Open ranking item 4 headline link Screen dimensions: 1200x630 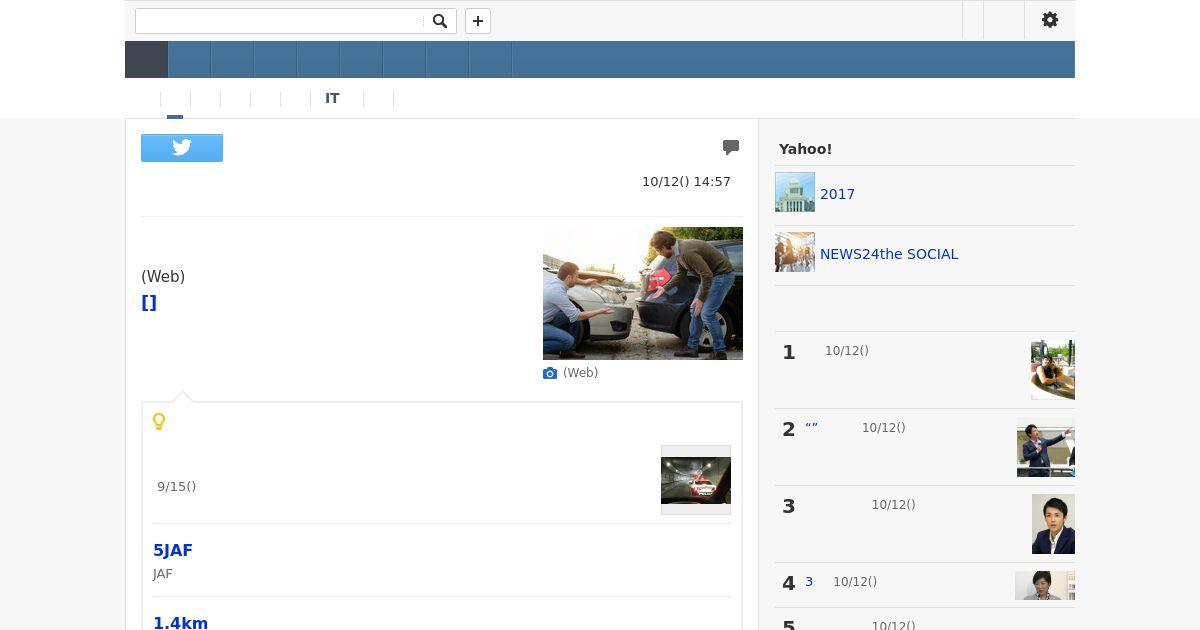pyautogui.click(x=809, y=582)
